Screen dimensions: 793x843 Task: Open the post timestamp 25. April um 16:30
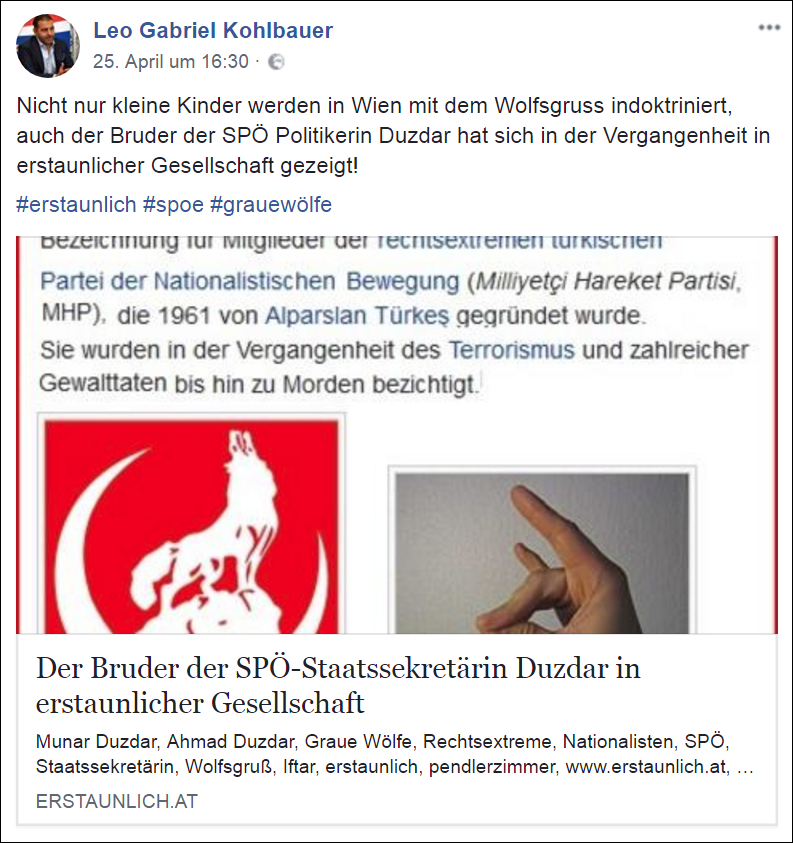pyautogui.click(x=170, y=62)
